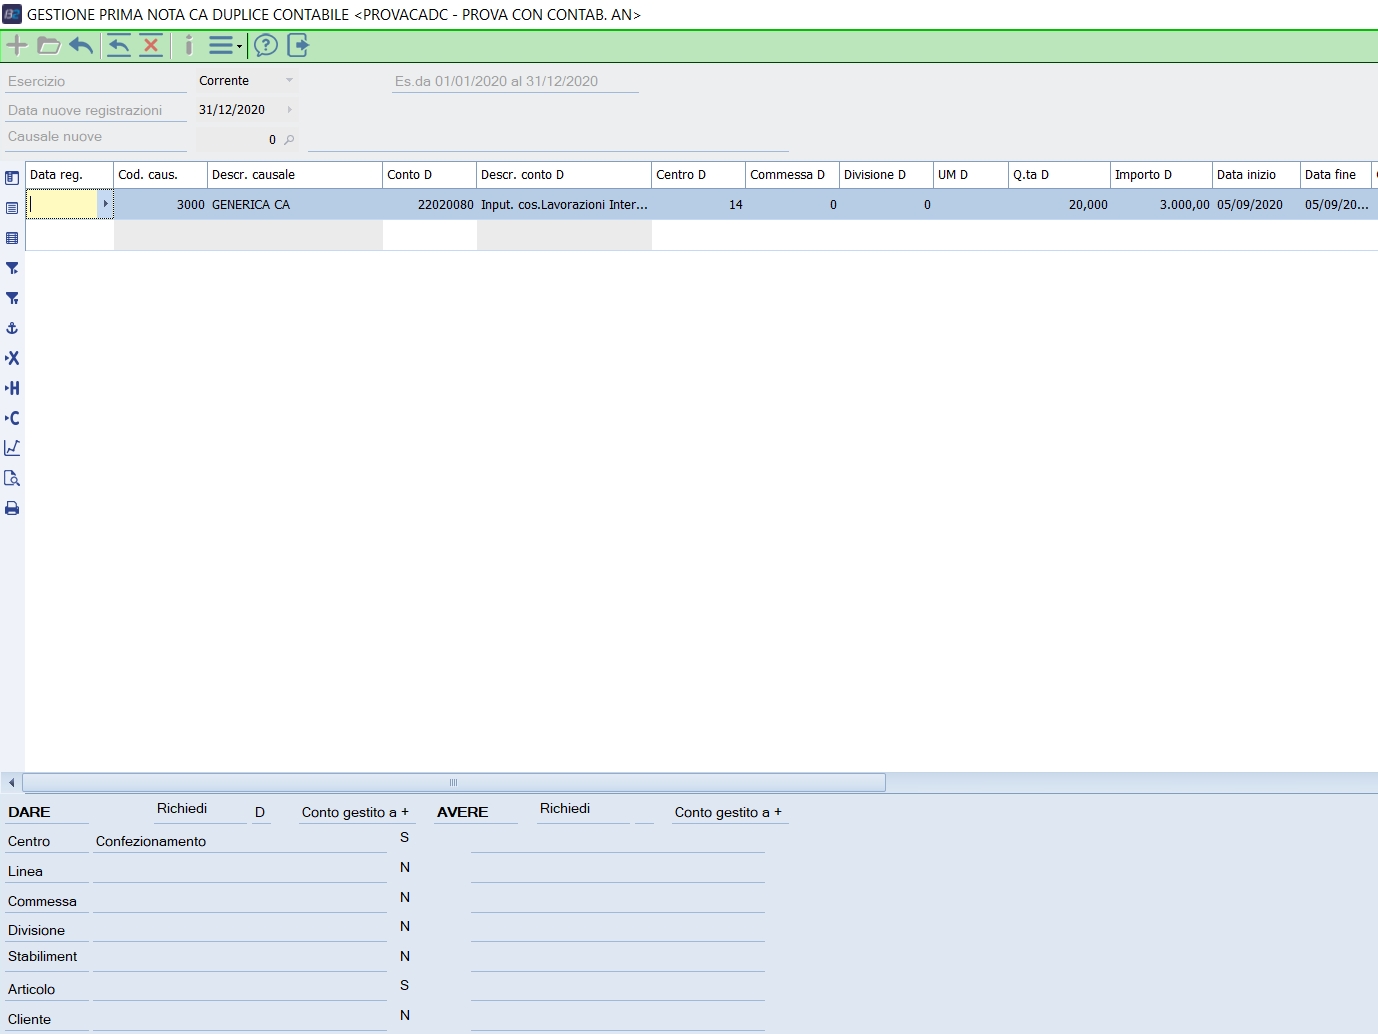
Task: Click the horizontal scrollbar thumb under grid
Action: [x=454, y=782]
